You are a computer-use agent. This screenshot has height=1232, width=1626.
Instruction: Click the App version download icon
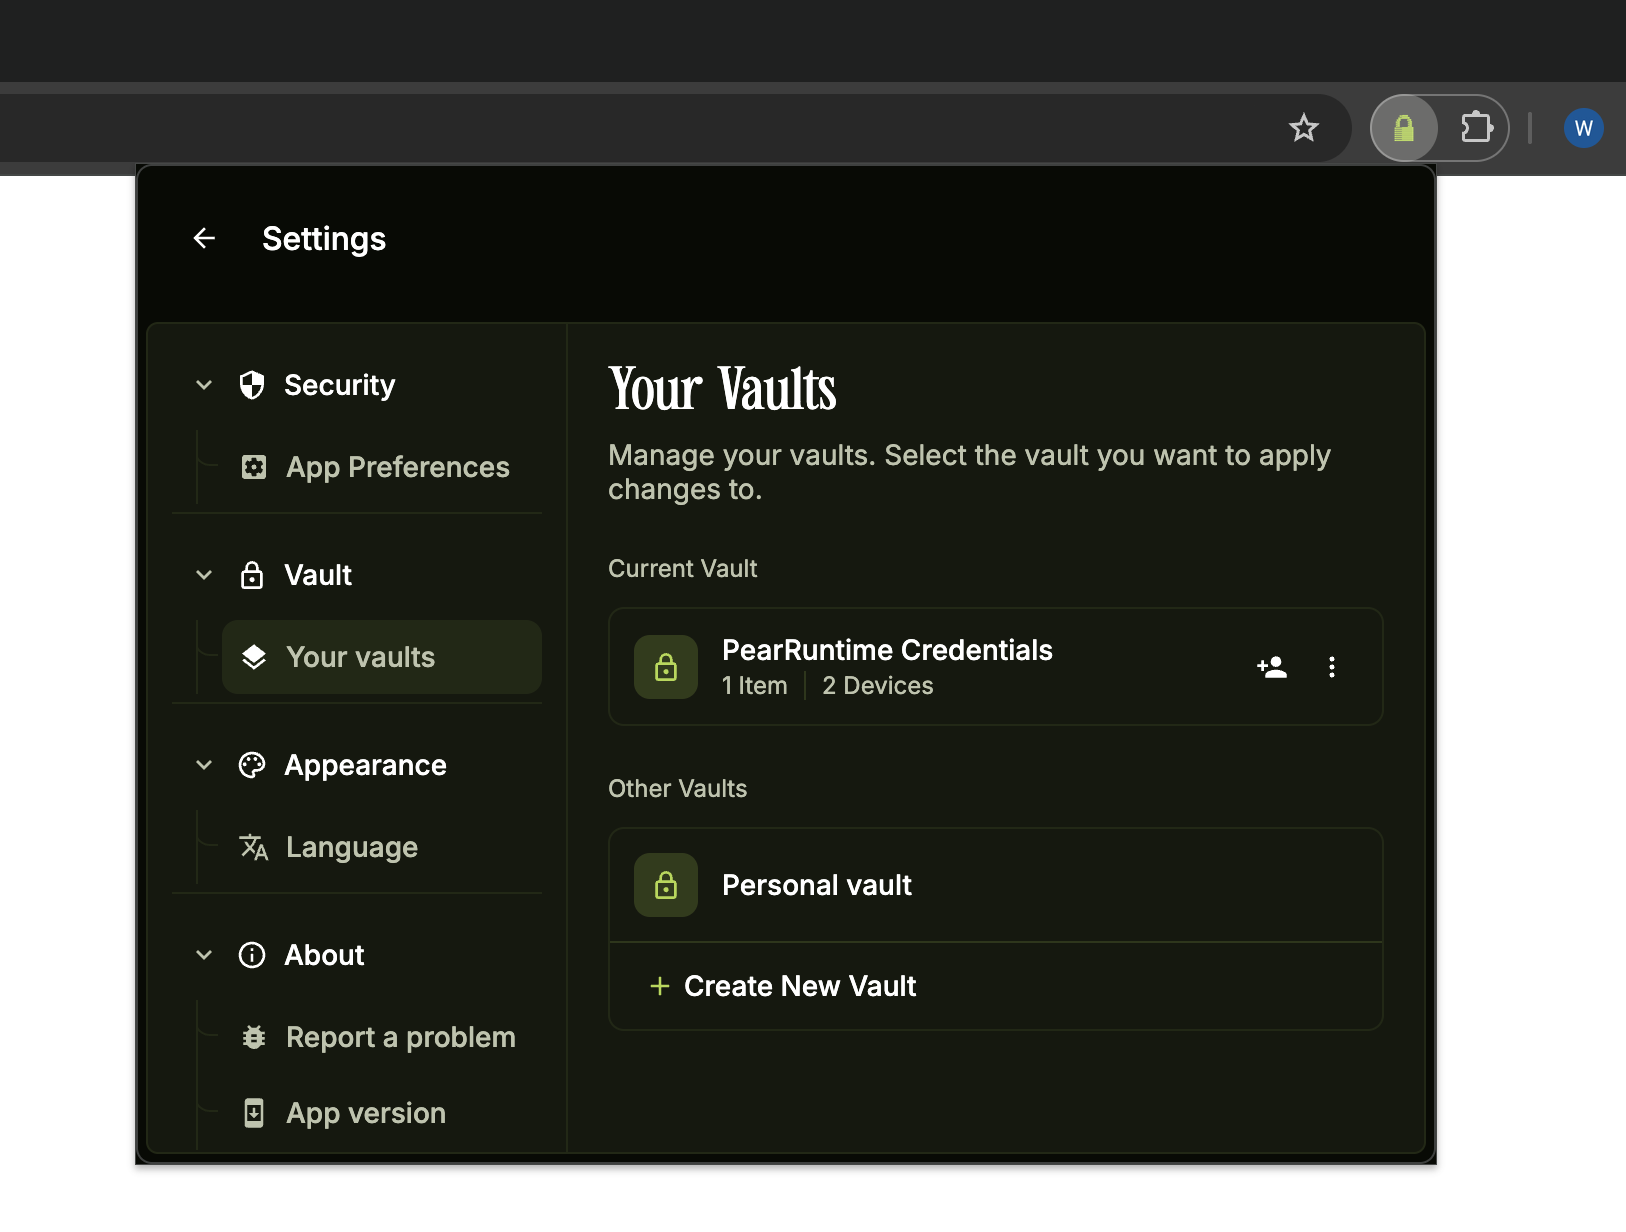pyautogui.click(x=254, y=1113)
